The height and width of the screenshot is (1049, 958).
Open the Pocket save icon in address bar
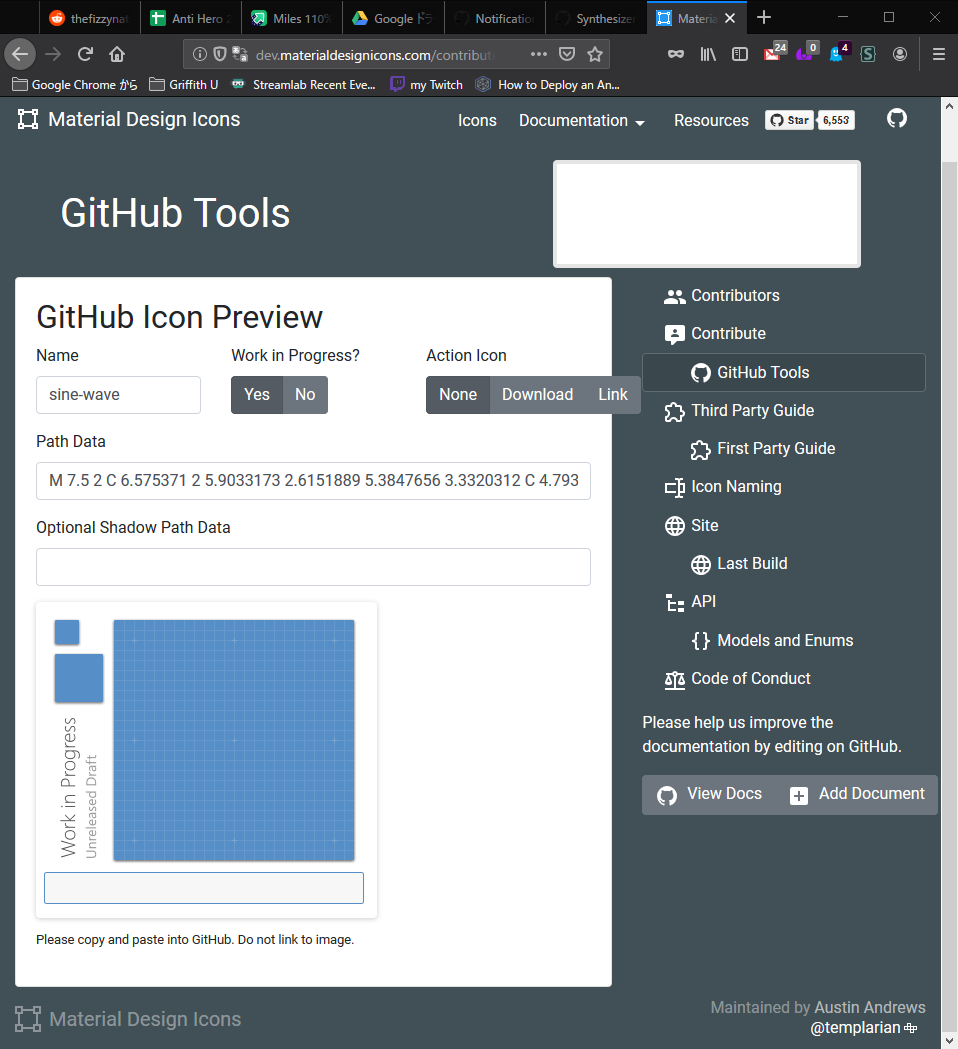pyautogui.click(x=567, y=54)
